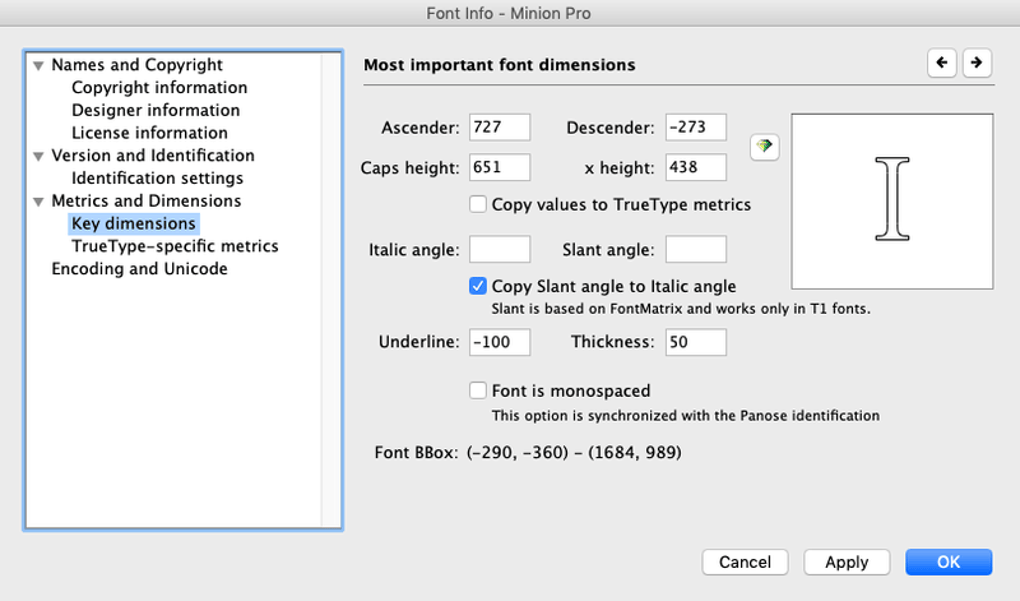Click the glyph preview box
The height and width of the screenshot is (601, 1020).
pyautogui.click(x=892, y=201)
